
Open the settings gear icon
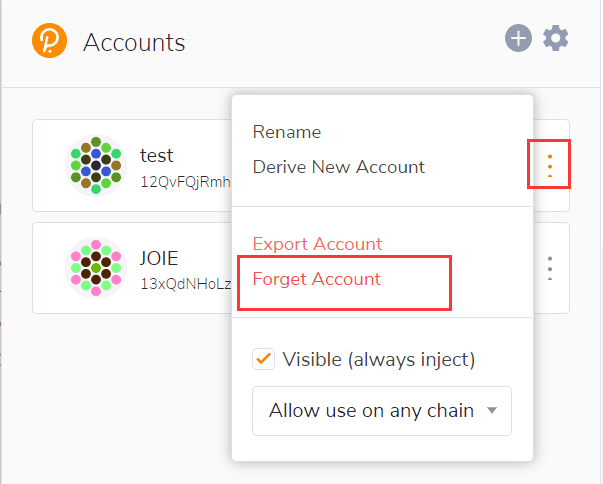[556, 38]
